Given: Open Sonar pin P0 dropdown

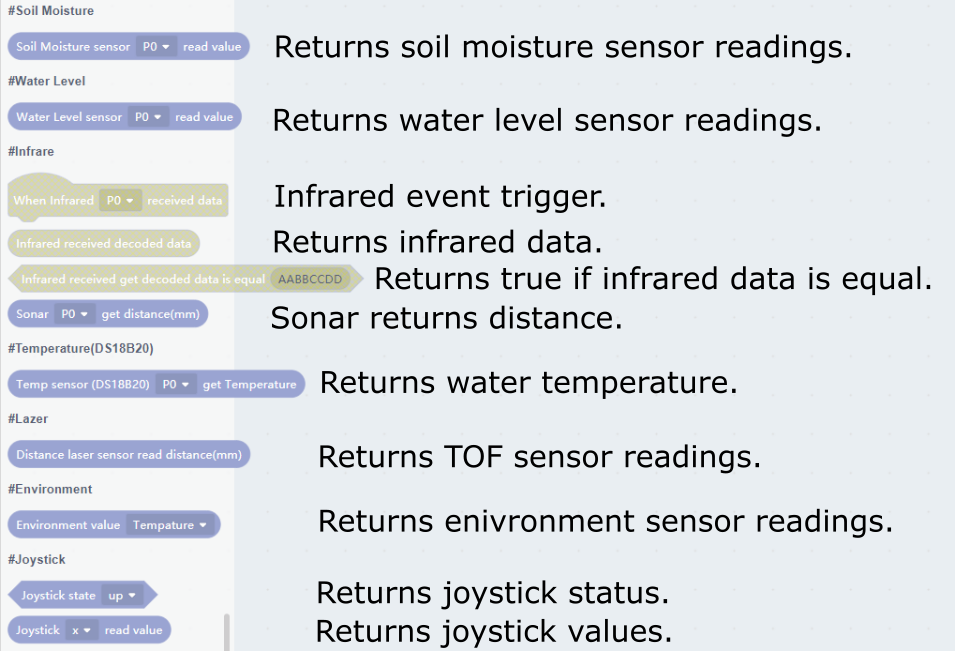Looking at the screenshot, I should pyautogui.click(x=75, y=314).
